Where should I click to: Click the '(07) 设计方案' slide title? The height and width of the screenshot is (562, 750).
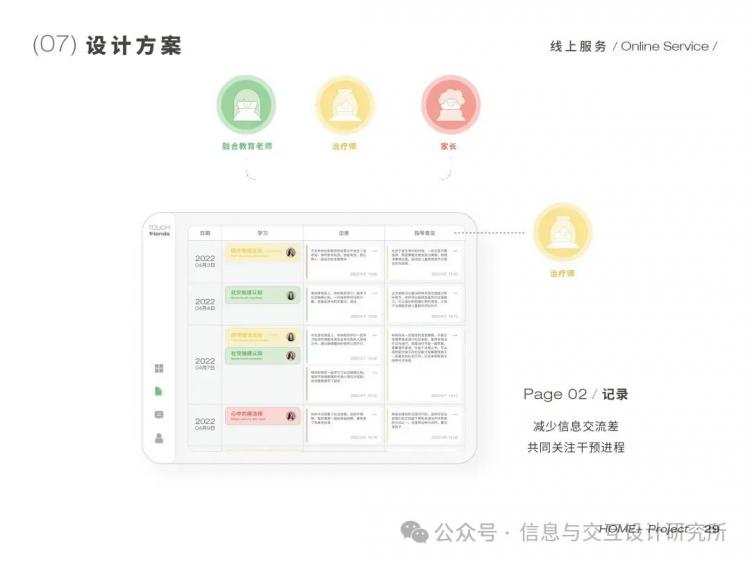107,45
